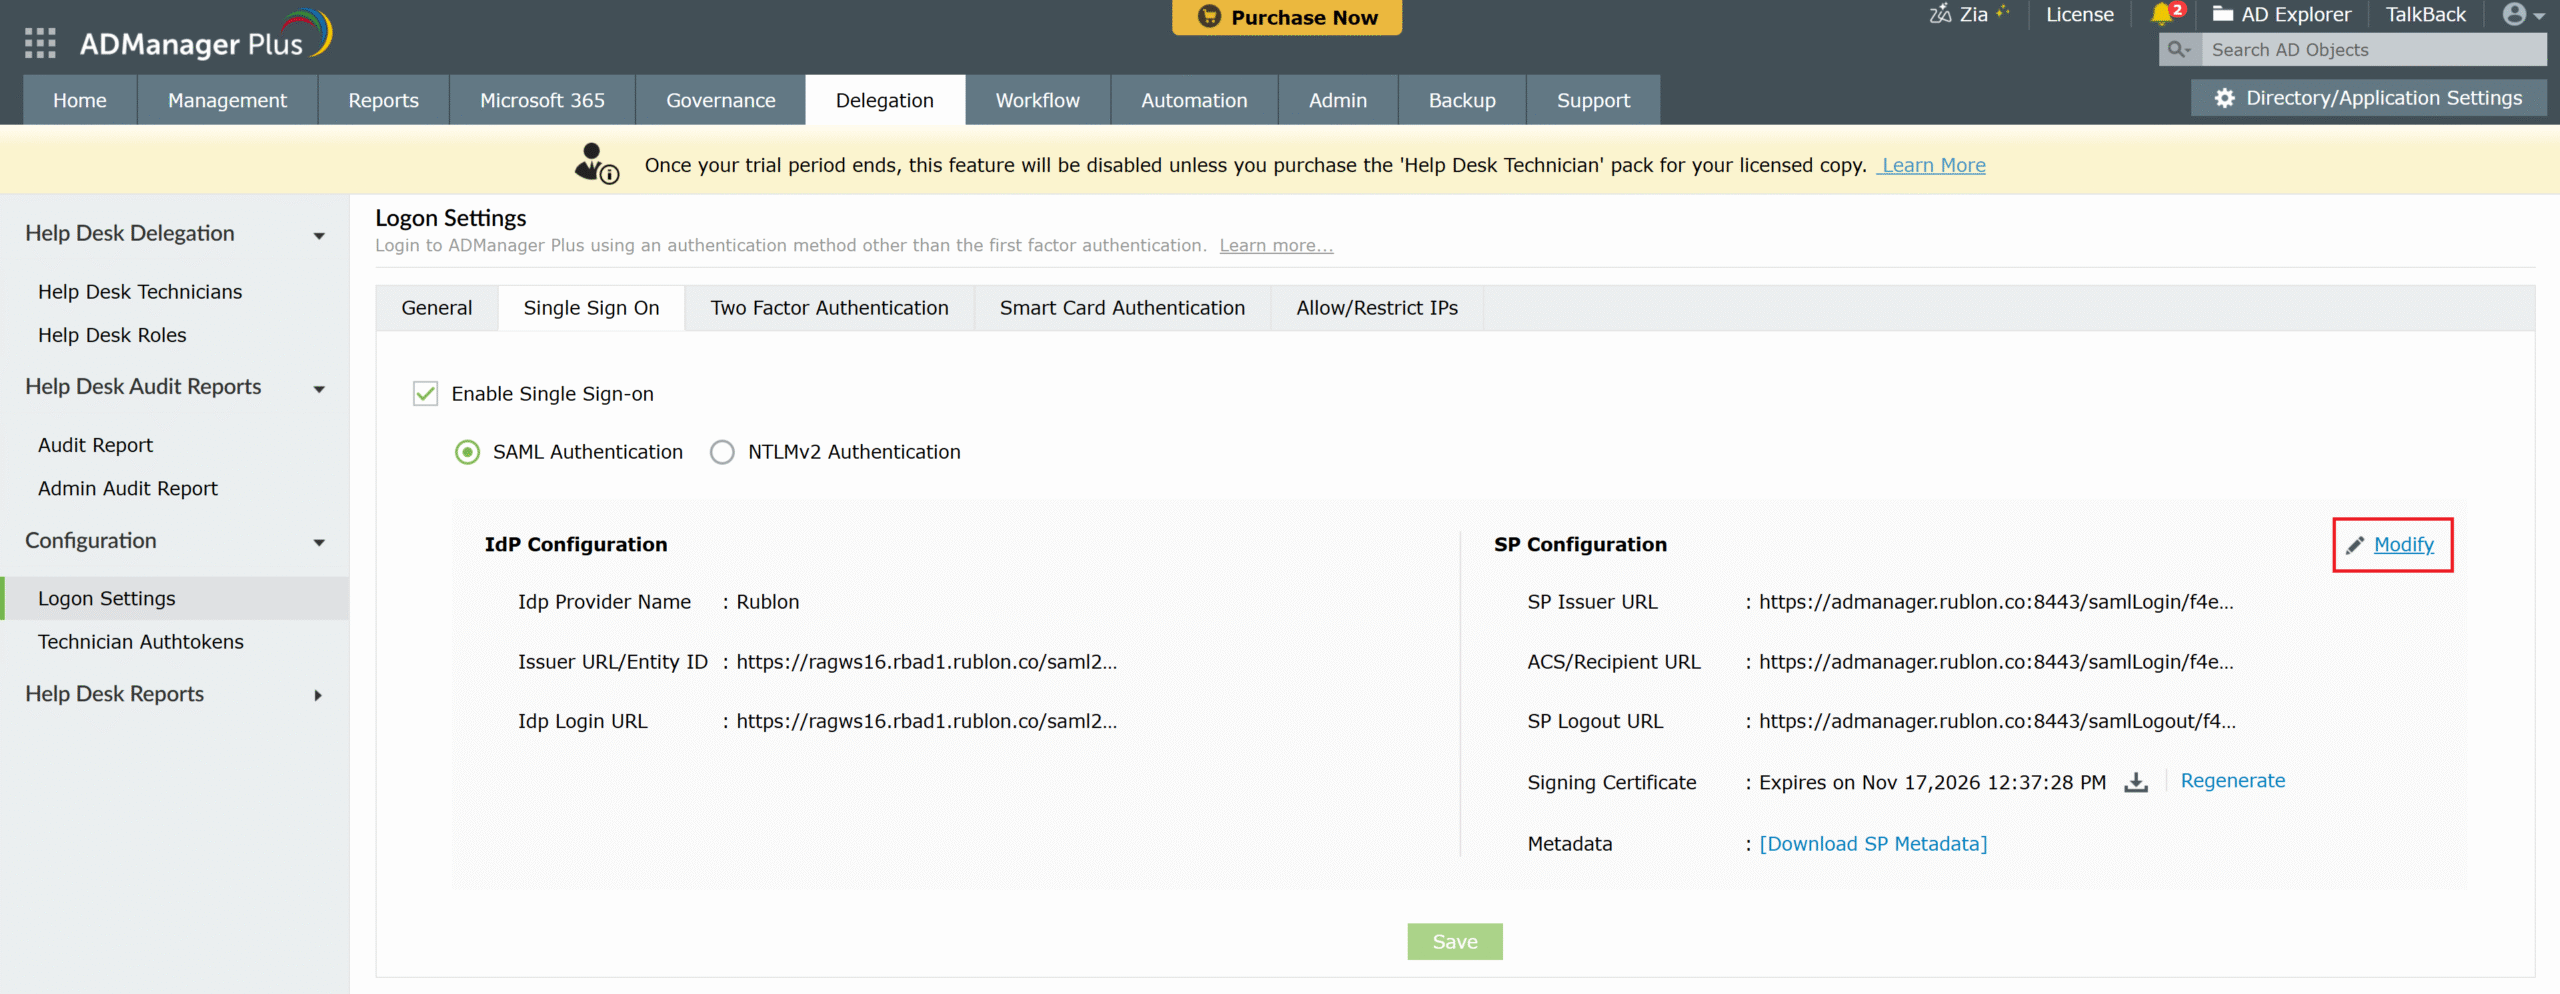This screenshot has width=2560, height=994.
Task: Open the app launcher grid icon
Action: pos(40,43)
